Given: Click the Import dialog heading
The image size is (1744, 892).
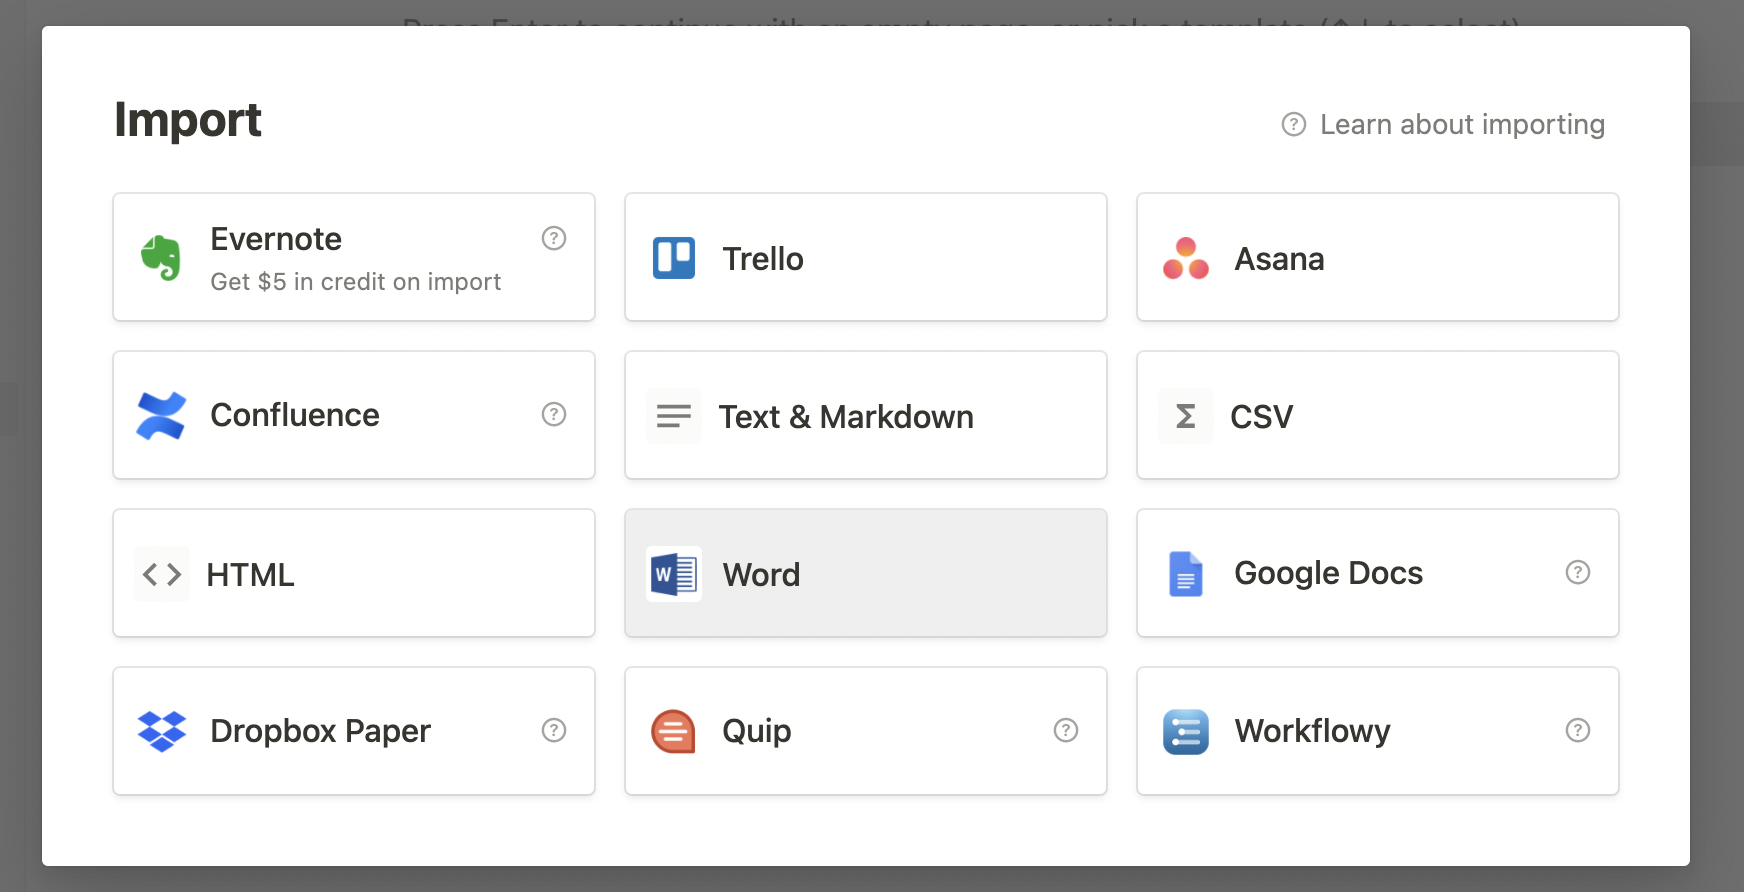Looking at the screenshot, I should (188, 121).
